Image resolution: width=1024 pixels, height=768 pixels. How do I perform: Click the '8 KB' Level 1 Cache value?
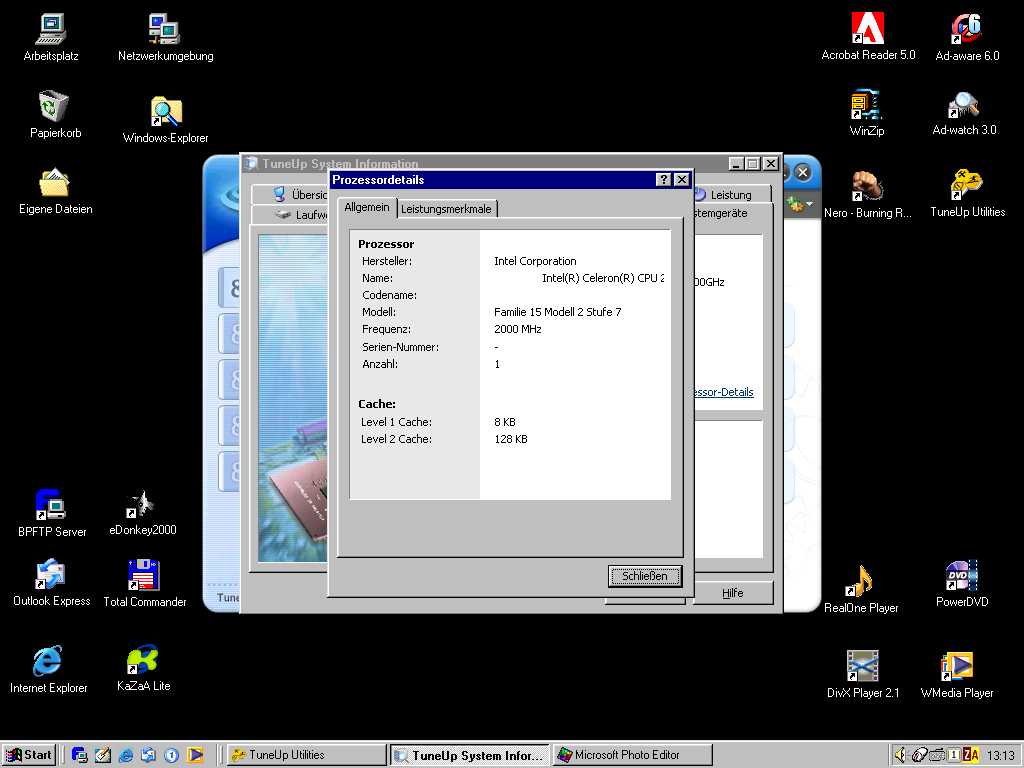[x=505, y=422]
